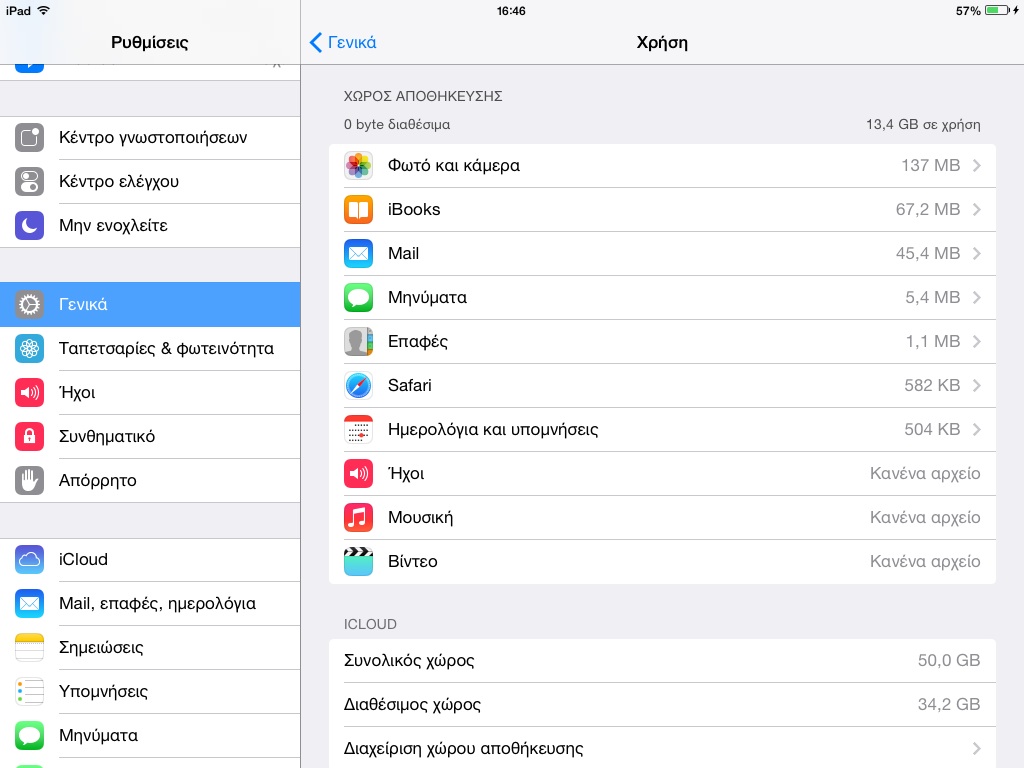Tap the Ήχοι icon in storage list
Screen dimensions: 1024x768
tap(359, 473)
